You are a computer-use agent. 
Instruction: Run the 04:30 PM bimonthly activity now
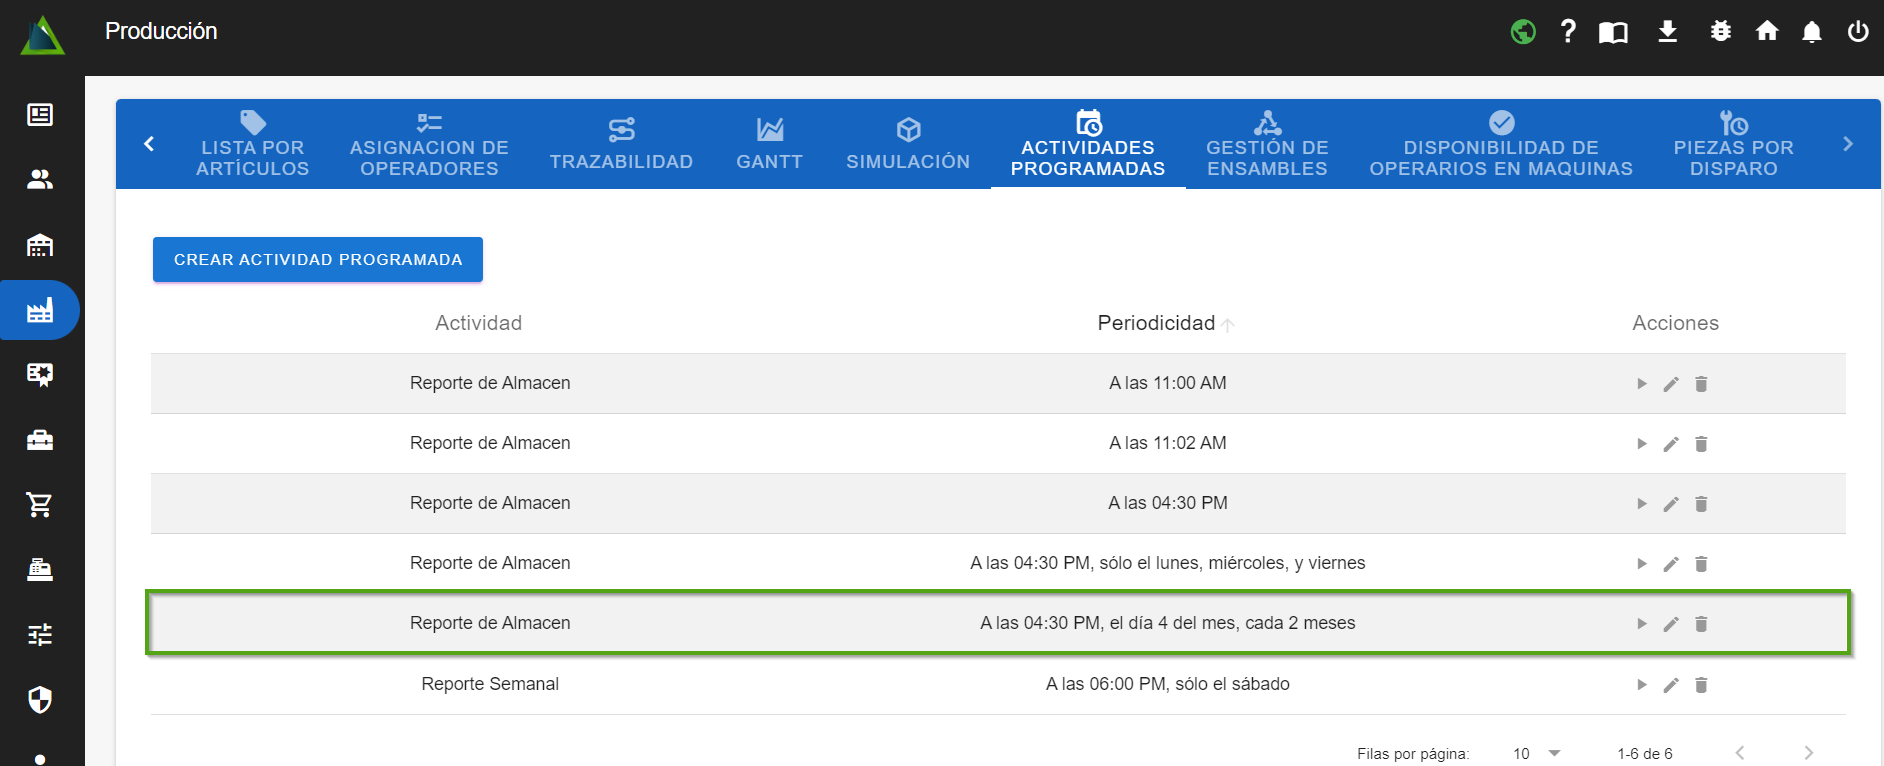tap(1641, 624)
